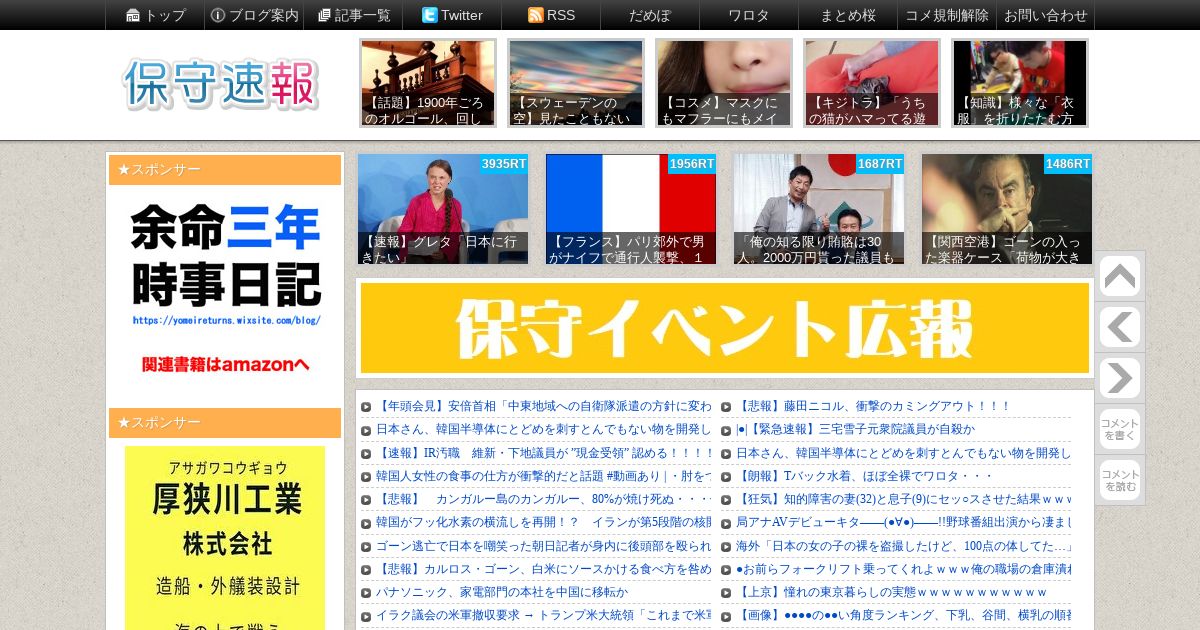
Task: Select コメ規制解除 in navigation bar
Action: pos(947,15)
